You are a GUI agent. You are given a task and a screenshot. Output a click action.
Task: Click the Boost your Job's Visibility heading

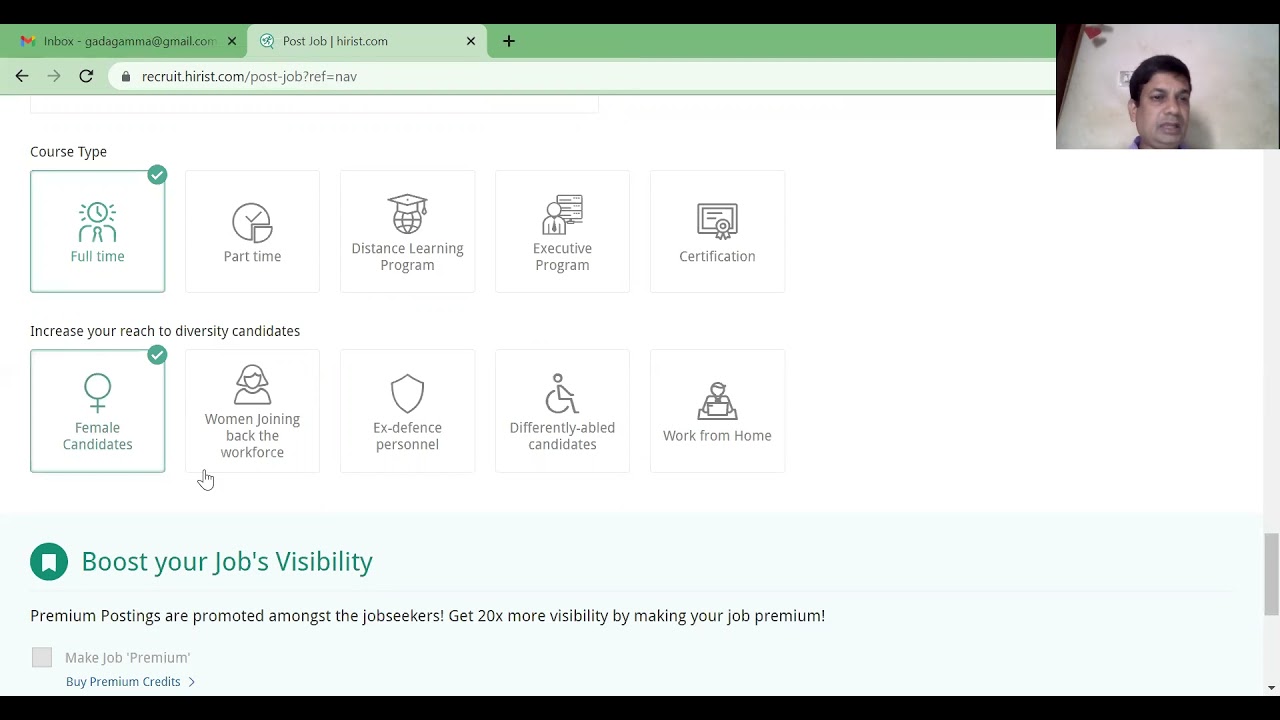coord(227,562)
